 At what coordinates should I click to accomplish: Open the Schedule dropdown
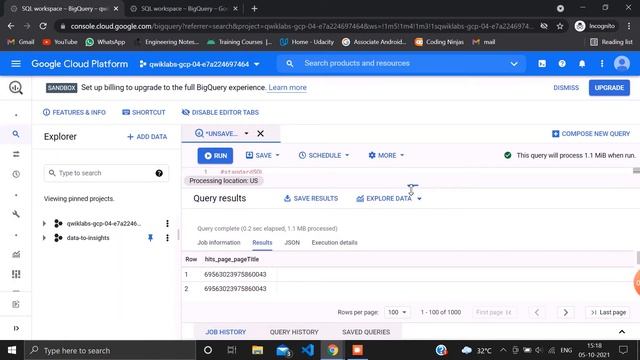click(x=324, y=156)
